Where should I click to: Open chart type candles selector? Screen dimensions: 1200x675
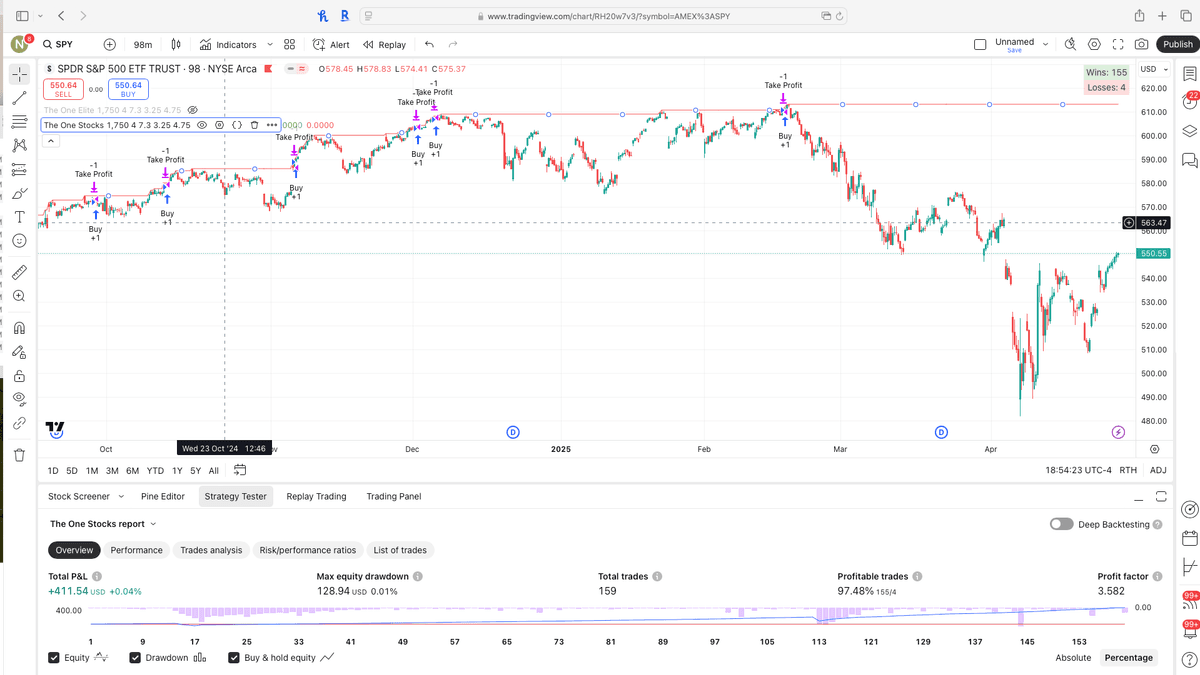[176, 44]
